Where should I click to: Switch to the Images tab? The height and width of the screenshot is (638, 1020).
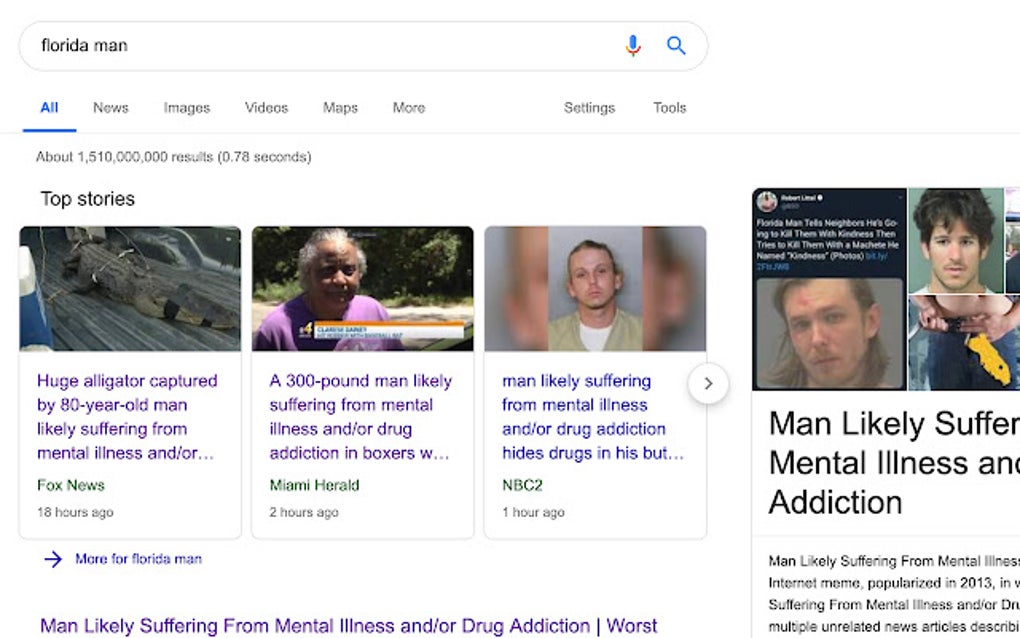click(x=186, y=107)
